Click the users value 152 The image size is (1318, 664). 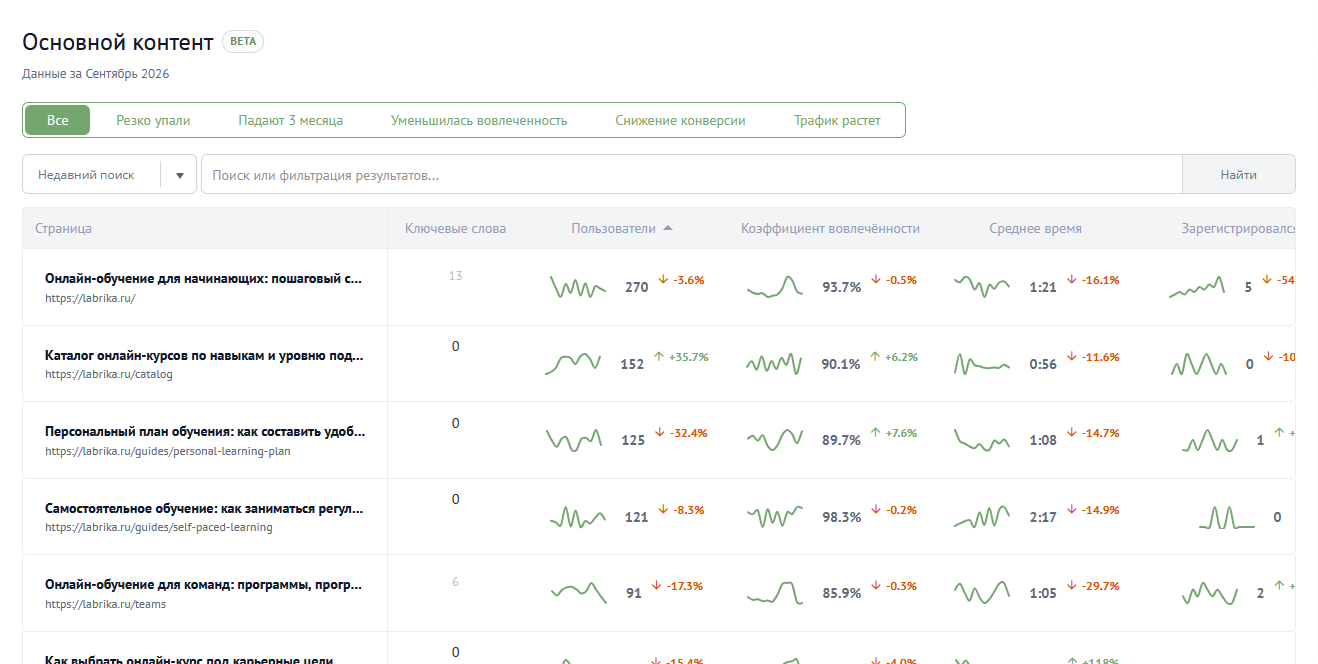(x=632, y=364)
